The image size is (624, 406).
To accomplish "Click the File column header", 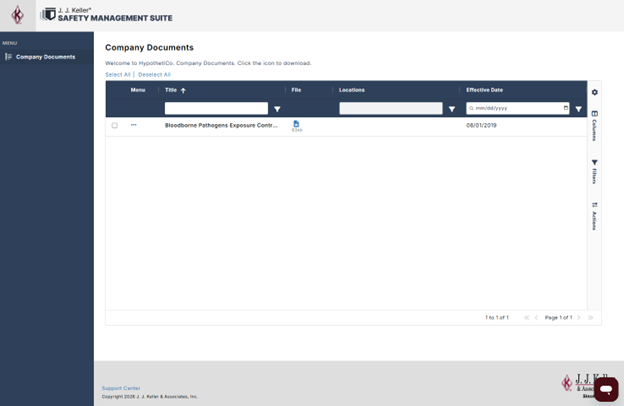I will click(296, 90).
